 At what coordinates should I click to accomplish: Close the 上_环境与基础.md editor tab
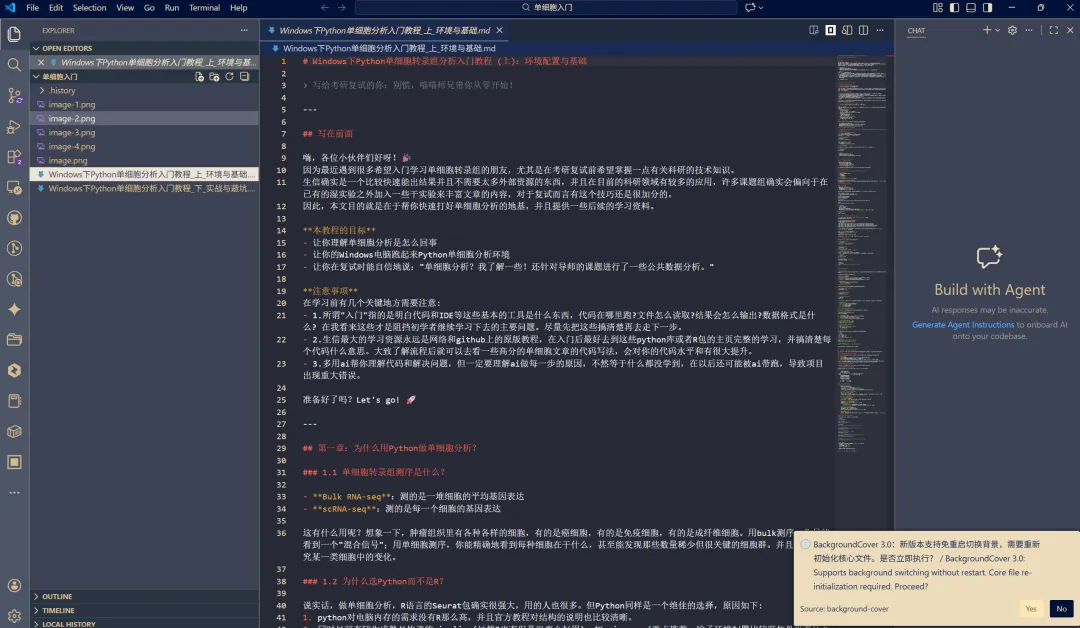499,30
